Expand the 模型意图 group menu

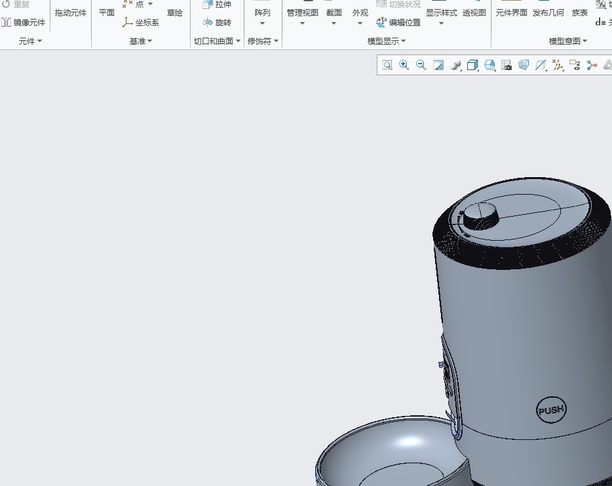point(568,41)
